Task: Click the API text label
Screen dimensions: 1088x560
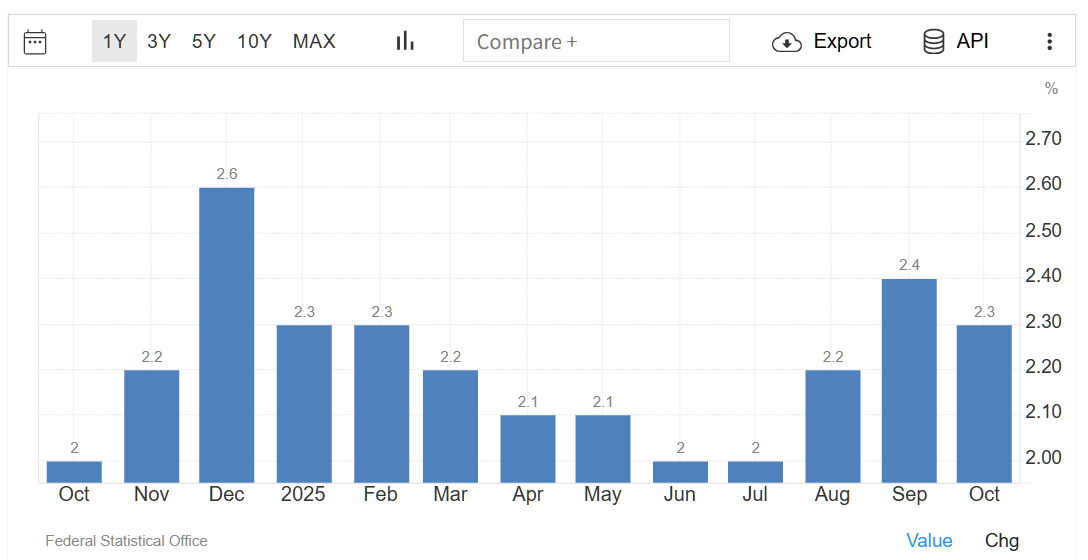Action: [972, 41]
